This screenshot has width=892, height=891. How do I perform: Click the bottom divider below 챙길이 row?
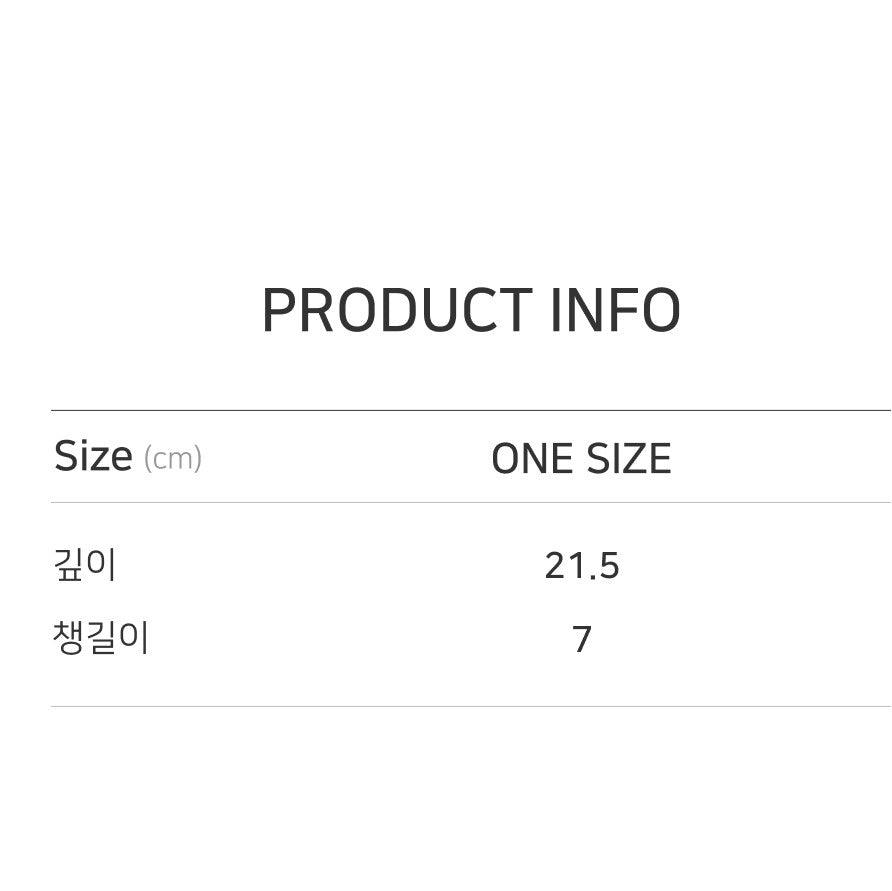click(470, 707)
